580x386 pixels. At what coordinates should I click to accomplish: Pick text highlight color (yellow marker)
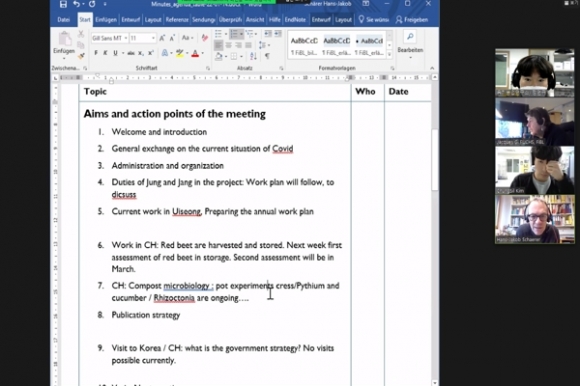179,54
